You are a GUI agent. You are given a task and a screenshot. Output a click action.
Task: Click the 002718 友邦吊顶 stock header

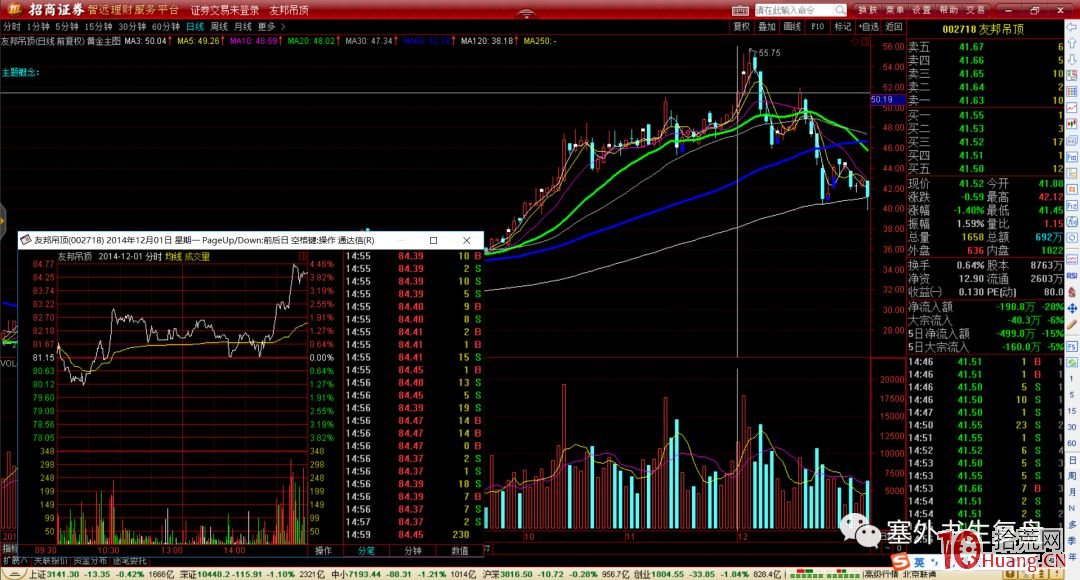tap(983, 29)
